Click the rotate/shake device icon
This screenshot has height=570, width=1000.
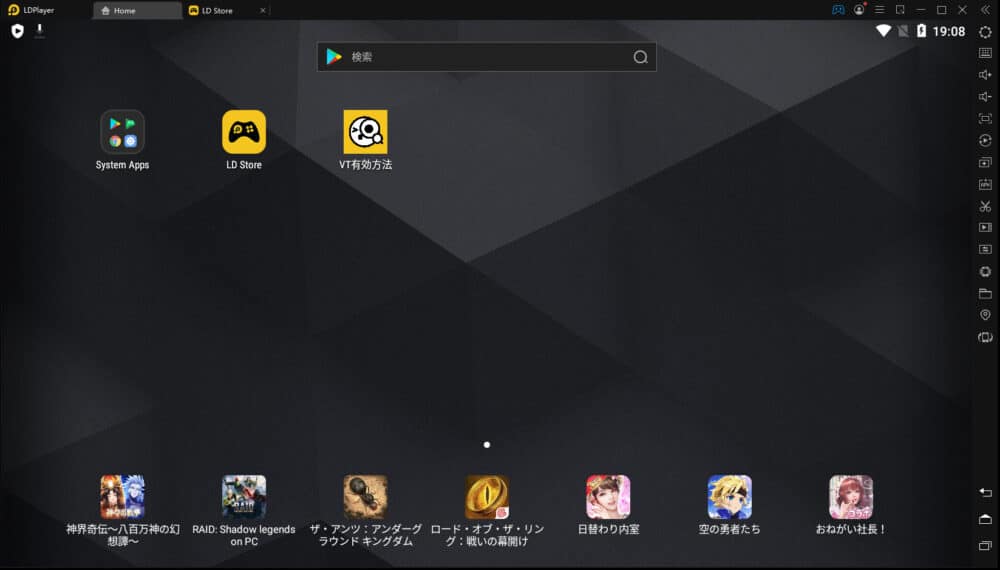985,337
